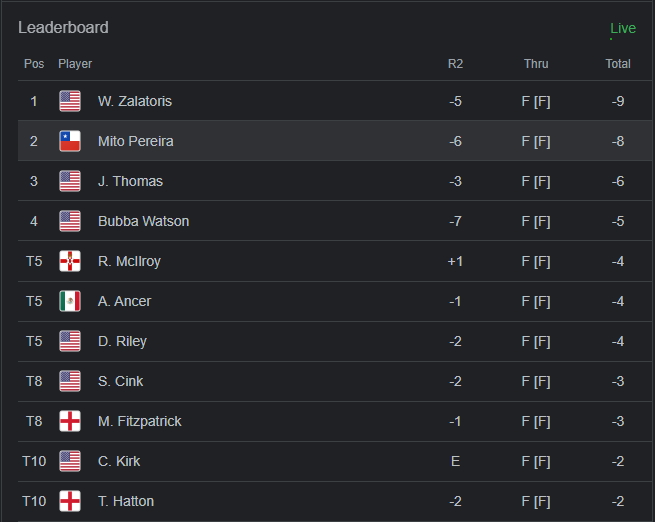Click the Total column header
This screenshot has width=655, height=522.
(x=618, y=64)
